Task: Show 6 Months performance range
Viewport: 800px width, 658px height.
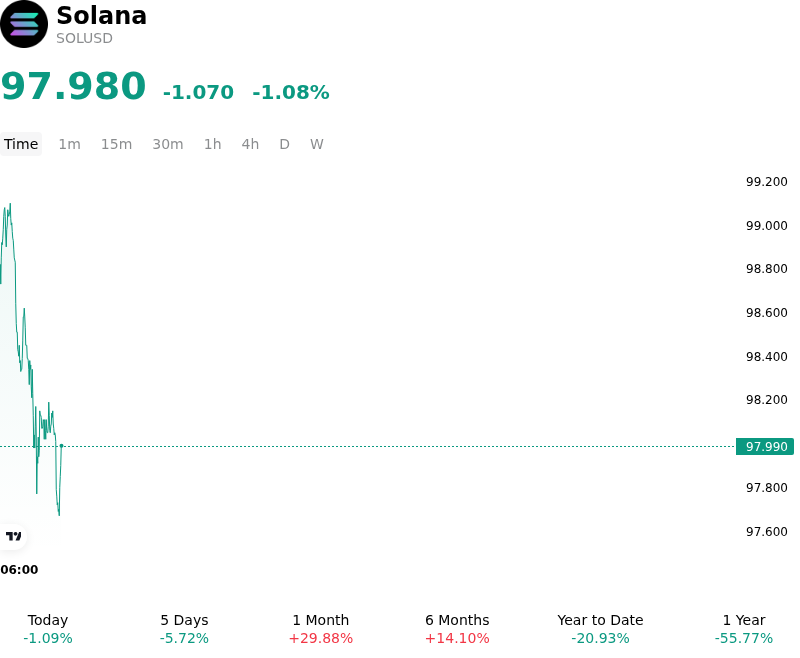Action: pyautogui.click(x=457, y=629)
